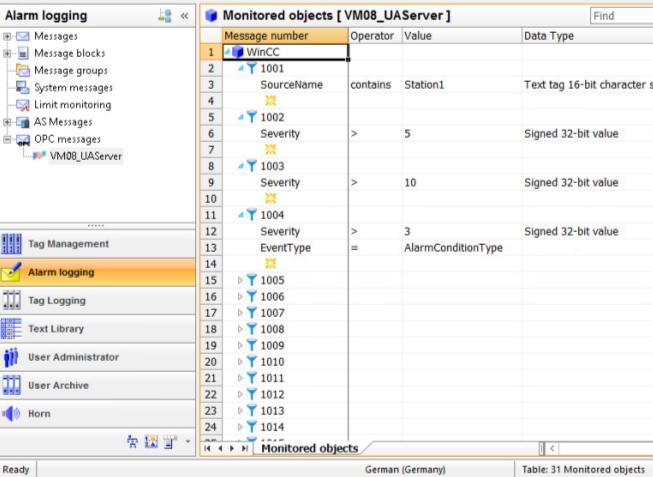The image size is (653, 477).
Task: Select Limit monitoring in the tree
Action: coord(72,105)
